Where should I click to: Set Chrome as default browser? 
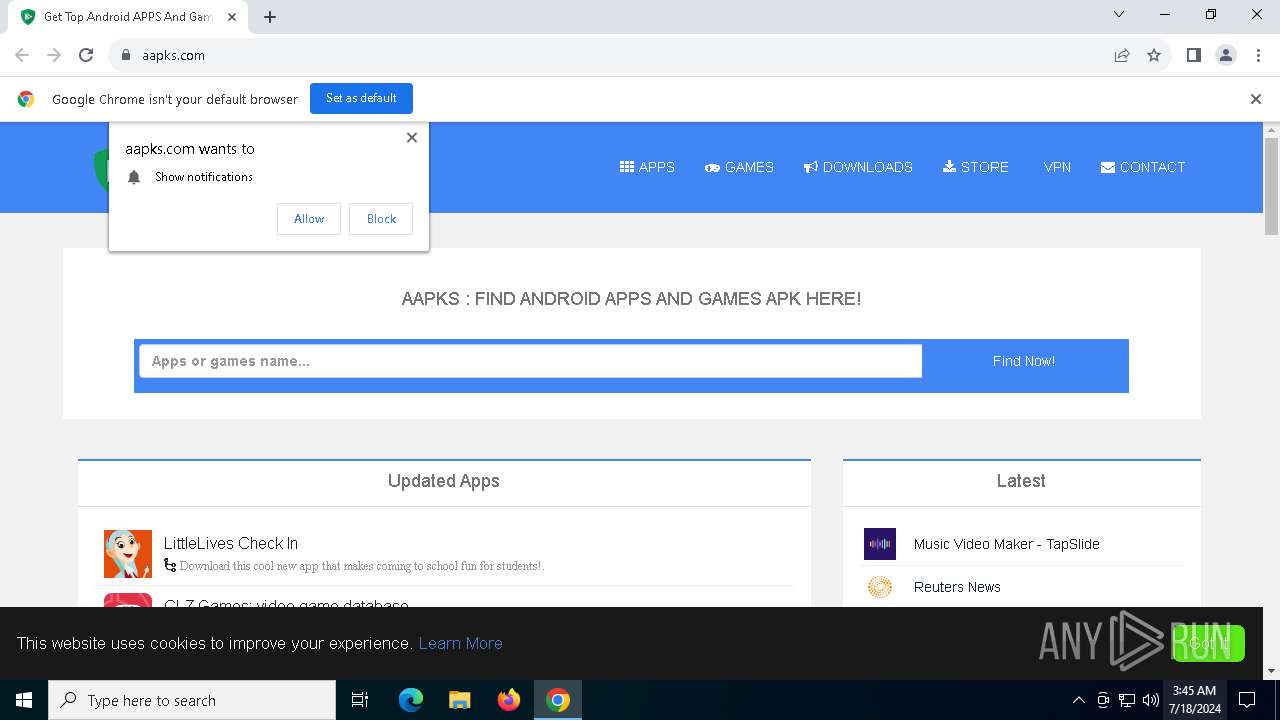(x=361, y=98)
